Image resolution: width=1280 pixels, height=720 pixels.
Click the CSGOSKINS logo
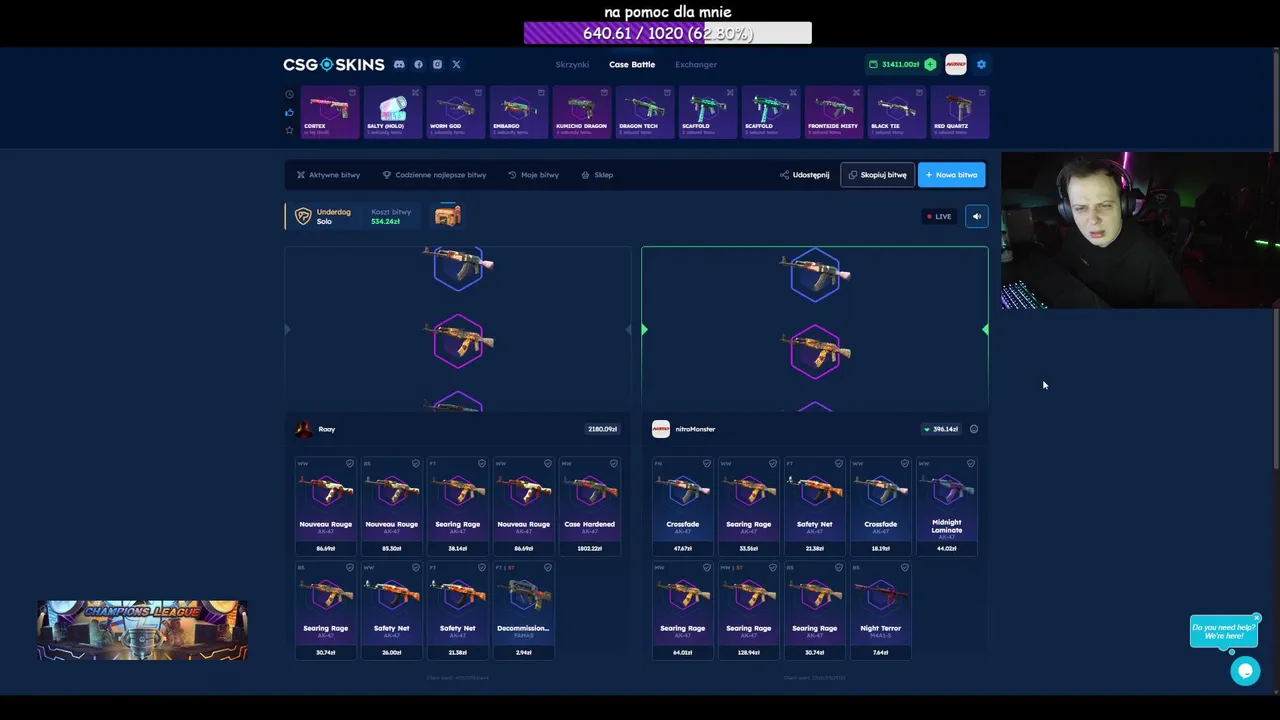coord(333,64)
